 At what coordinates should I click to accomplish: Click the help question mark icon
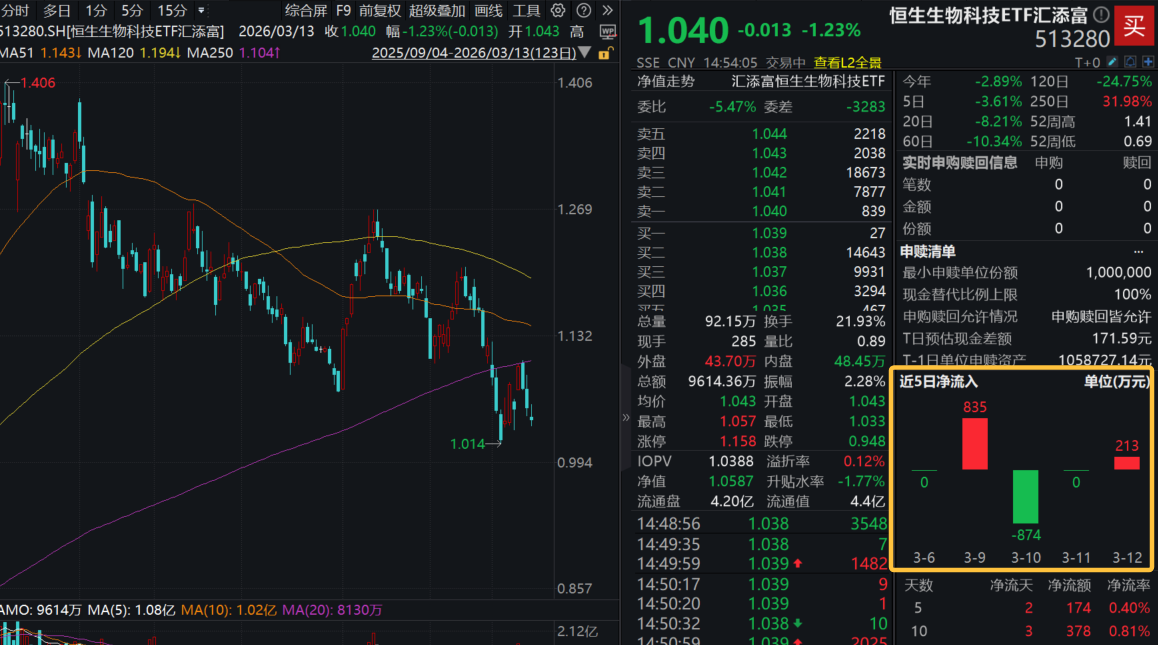pos(582,11)
